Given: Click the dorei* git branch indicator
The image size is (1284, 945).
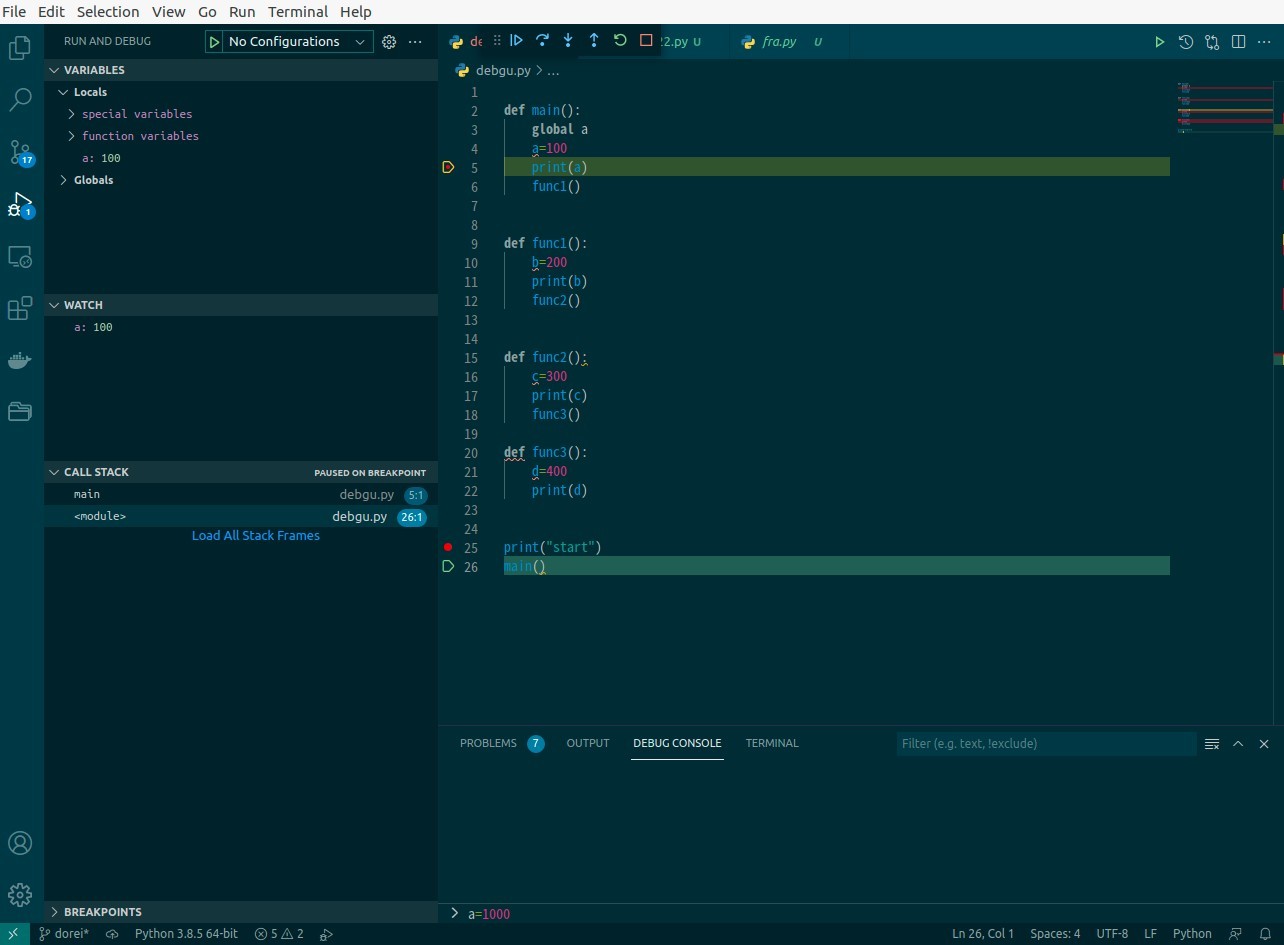Looking at the screenshot, I should click(64, 934).
